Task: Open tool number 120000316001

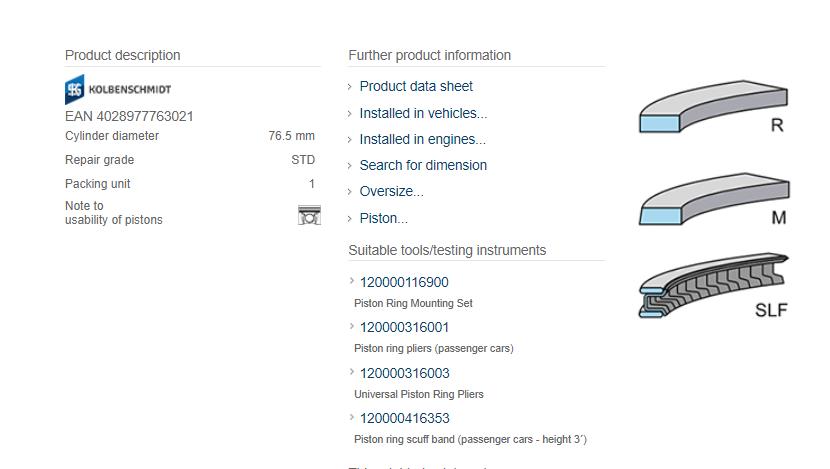Action: coord(404,327)
